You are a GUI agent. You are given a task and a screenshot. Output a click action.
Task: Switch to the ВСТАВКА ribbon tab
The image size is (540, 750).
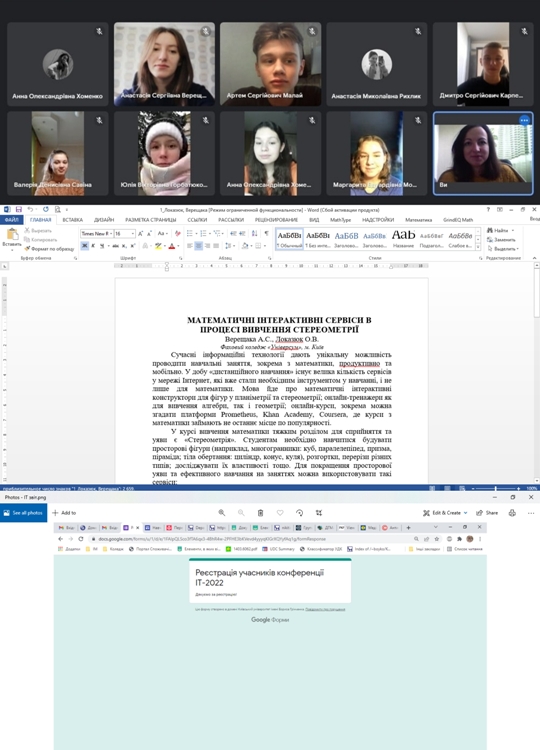(x=73, y=220)
